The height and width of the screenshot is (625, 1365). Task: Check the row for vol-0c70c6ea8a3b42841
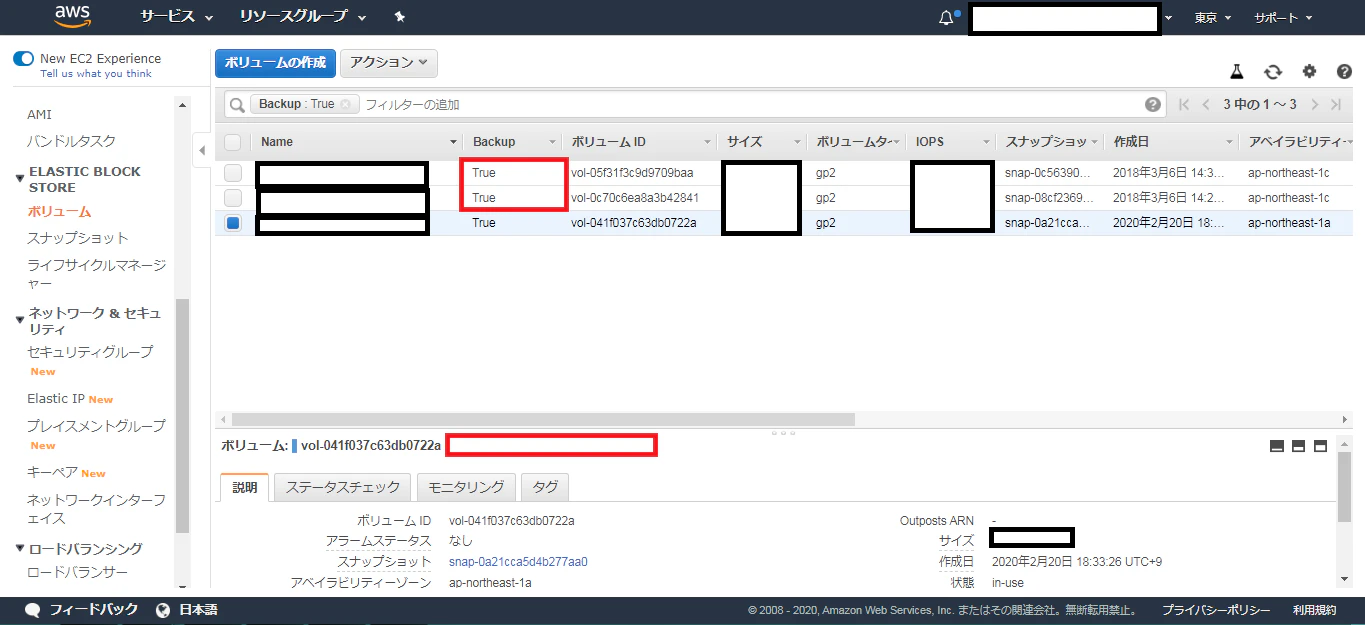tap(232, 198)
